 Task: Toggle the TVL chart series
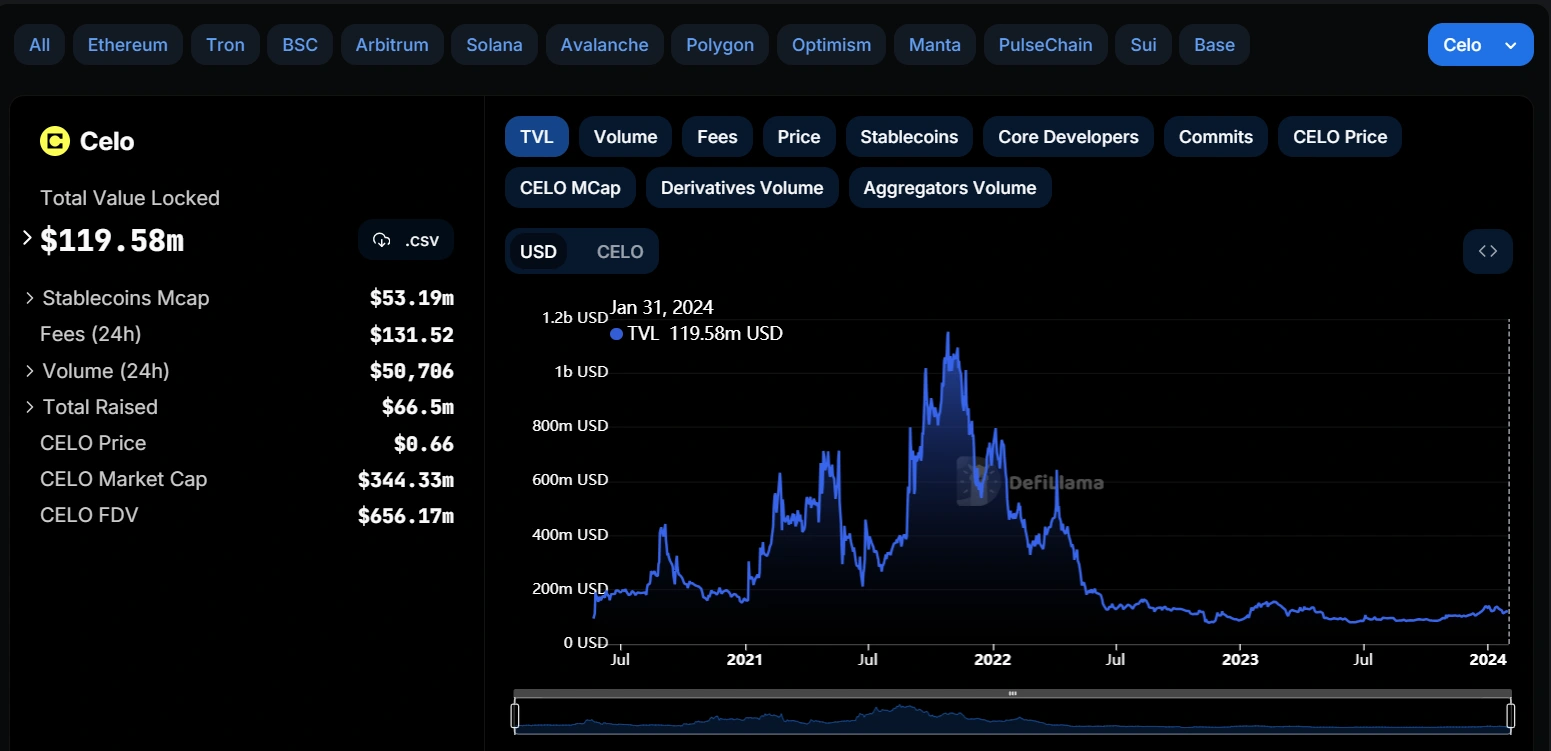[x=537, y=137]
